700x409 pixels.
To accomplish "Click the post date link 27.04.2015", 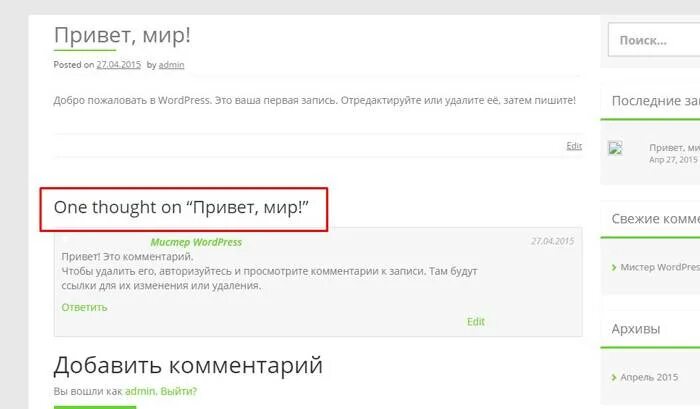I will tap(118, 65).
